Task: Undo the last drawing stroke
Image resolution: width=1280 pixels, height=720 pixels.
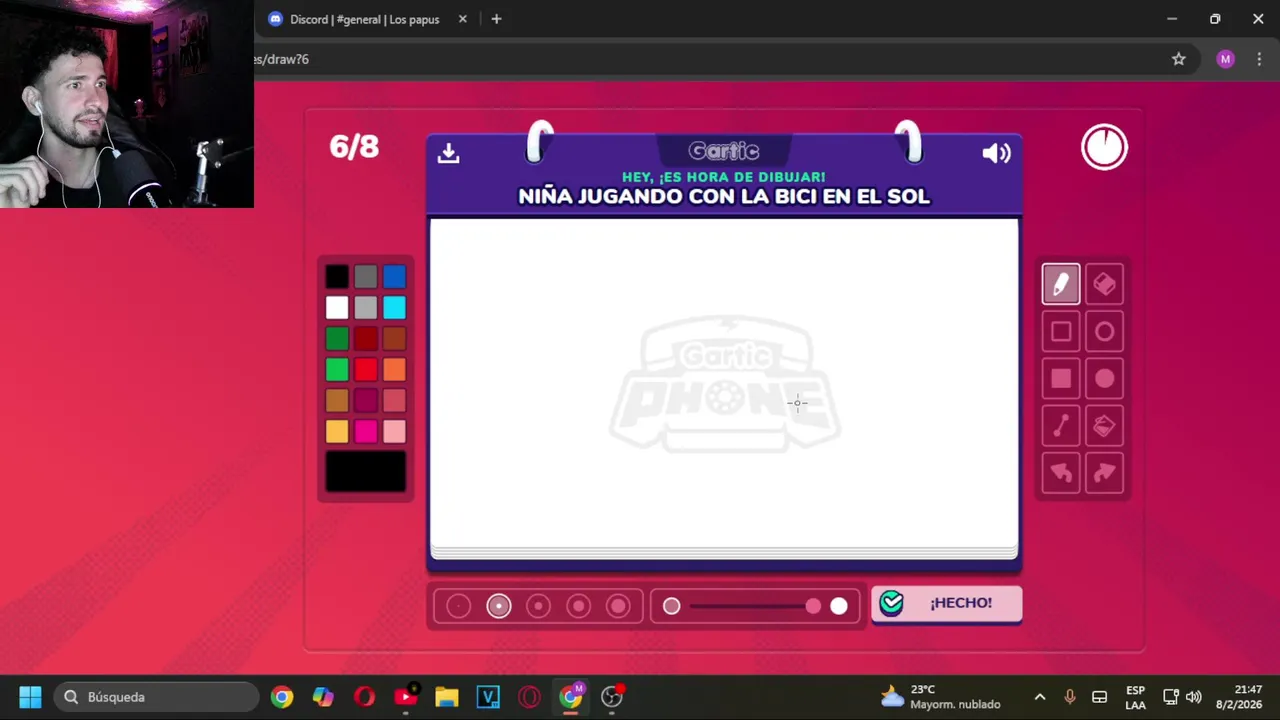Action: point(1061,473)
